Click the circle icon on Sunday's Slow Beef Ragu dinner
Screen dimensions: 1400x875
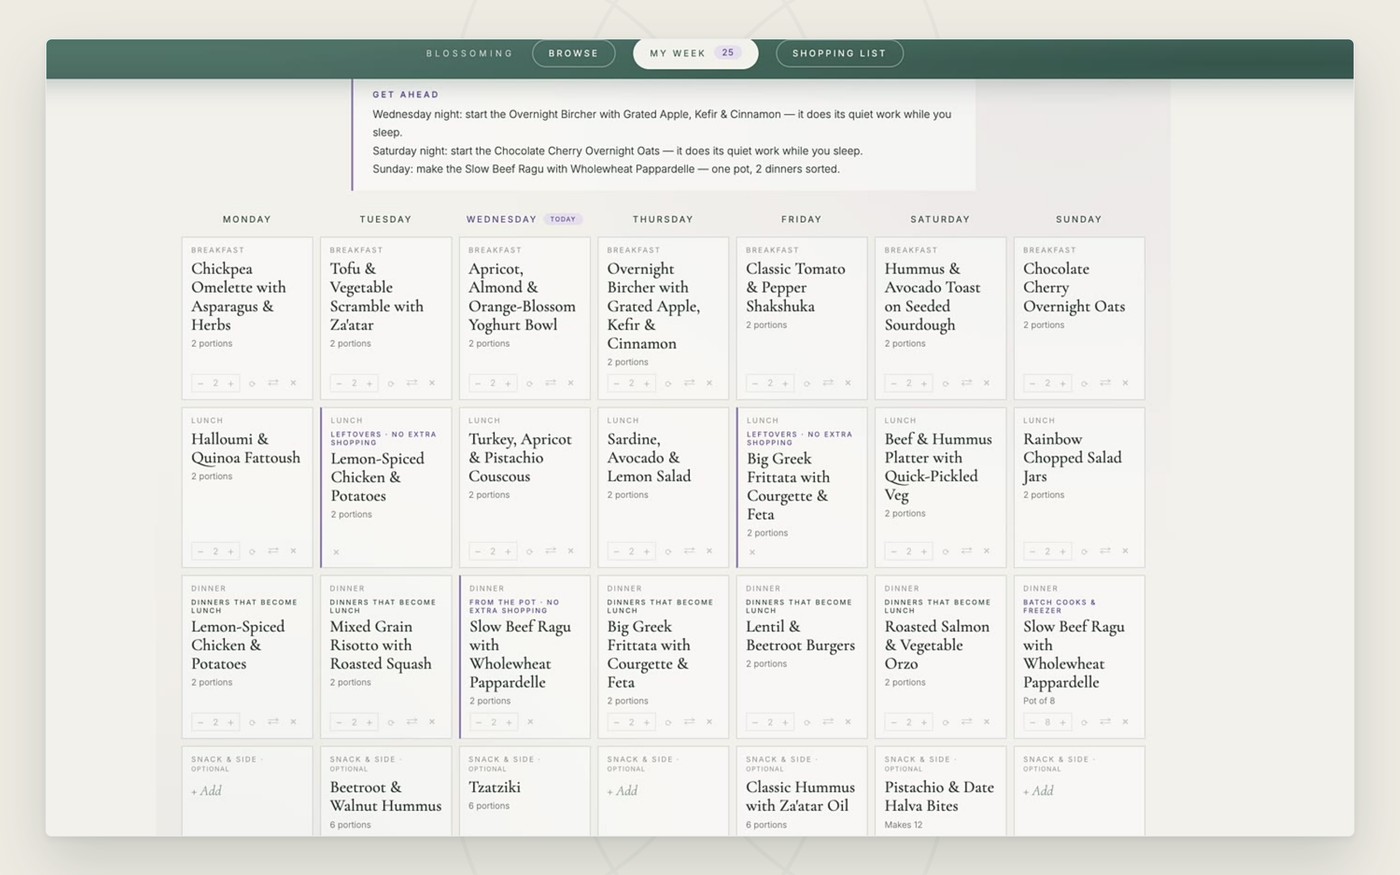[x=1084, y=722]
